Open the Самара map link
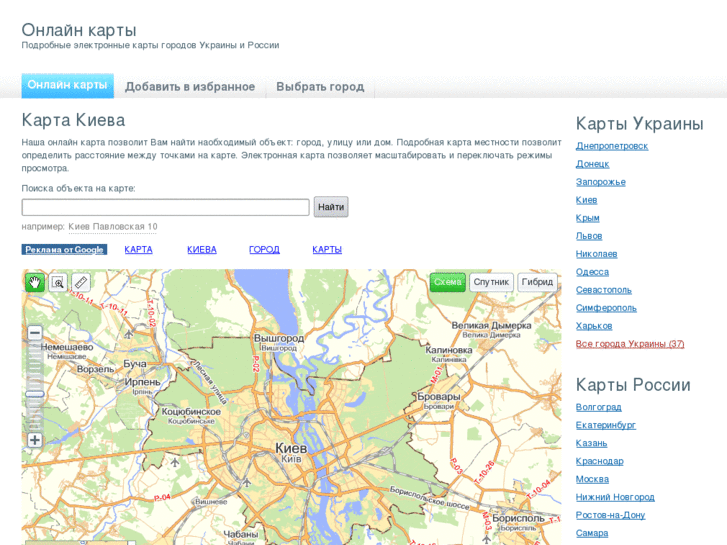The height and width of the screenshot is (545, 727). [592, 533]
